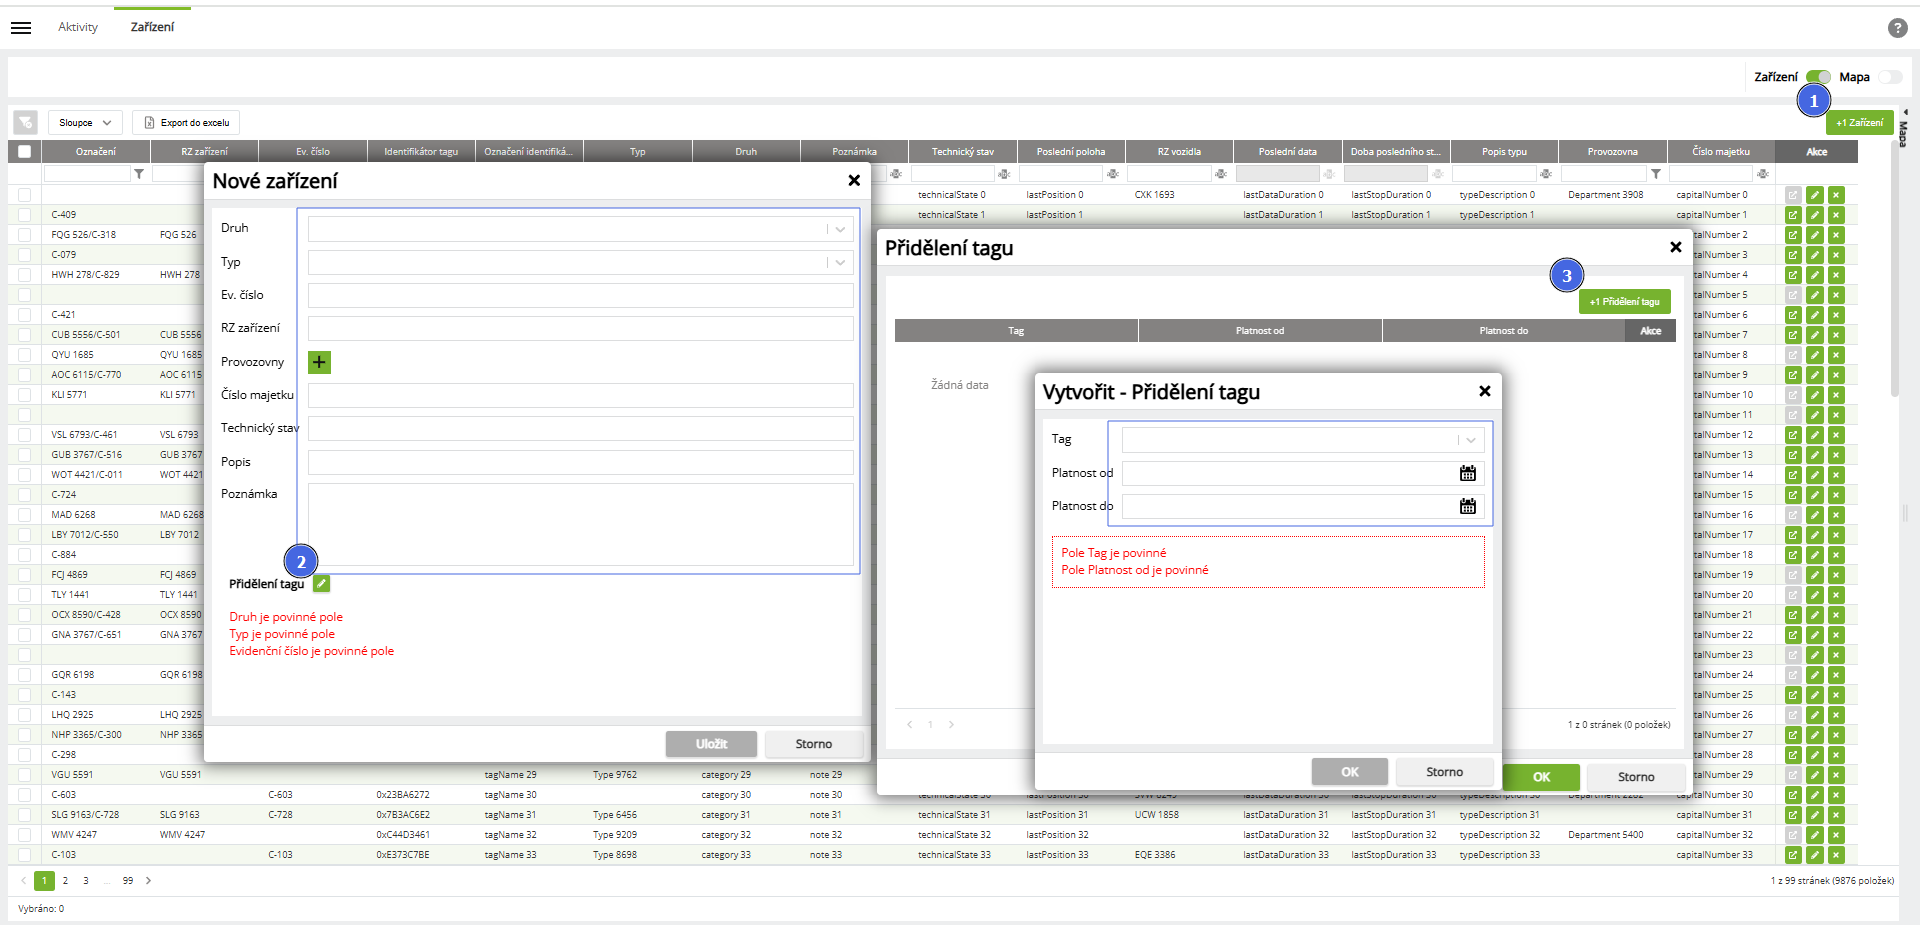Jump to page 99 of the device list
Viewport: 1921px width, 925px height.
128,881
